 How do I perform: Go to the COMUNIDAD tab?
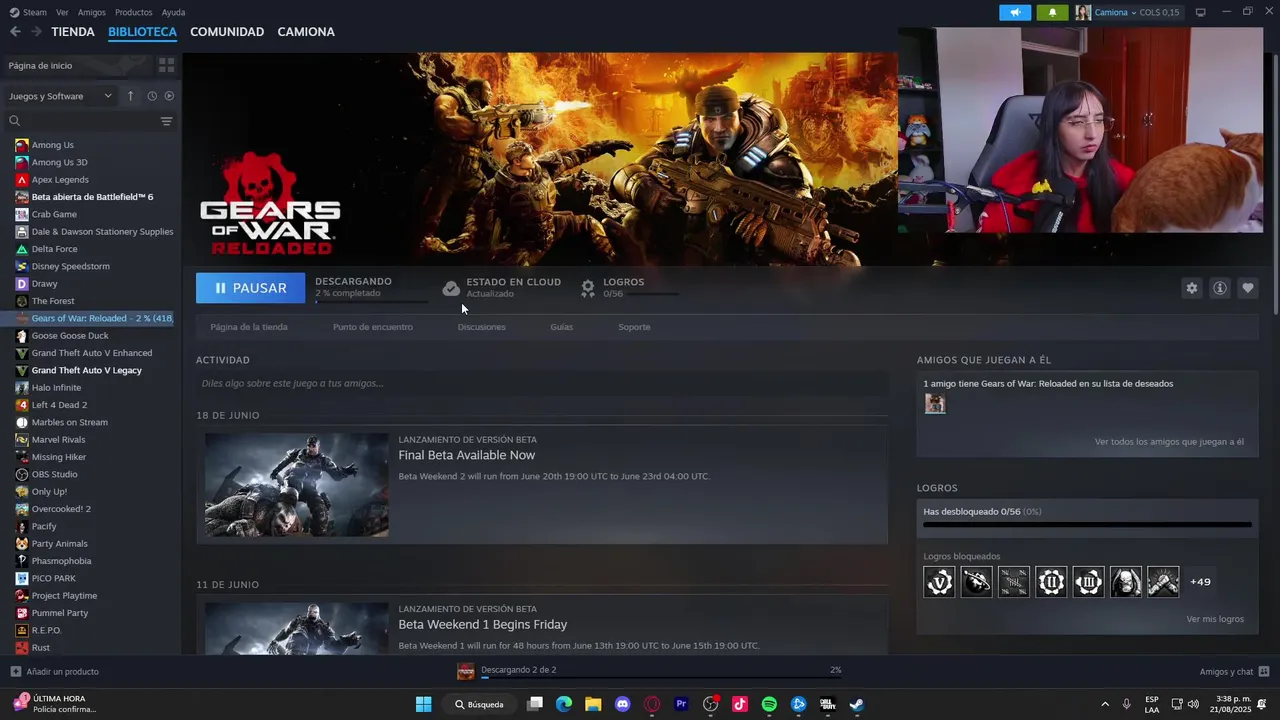click(227, 32)
